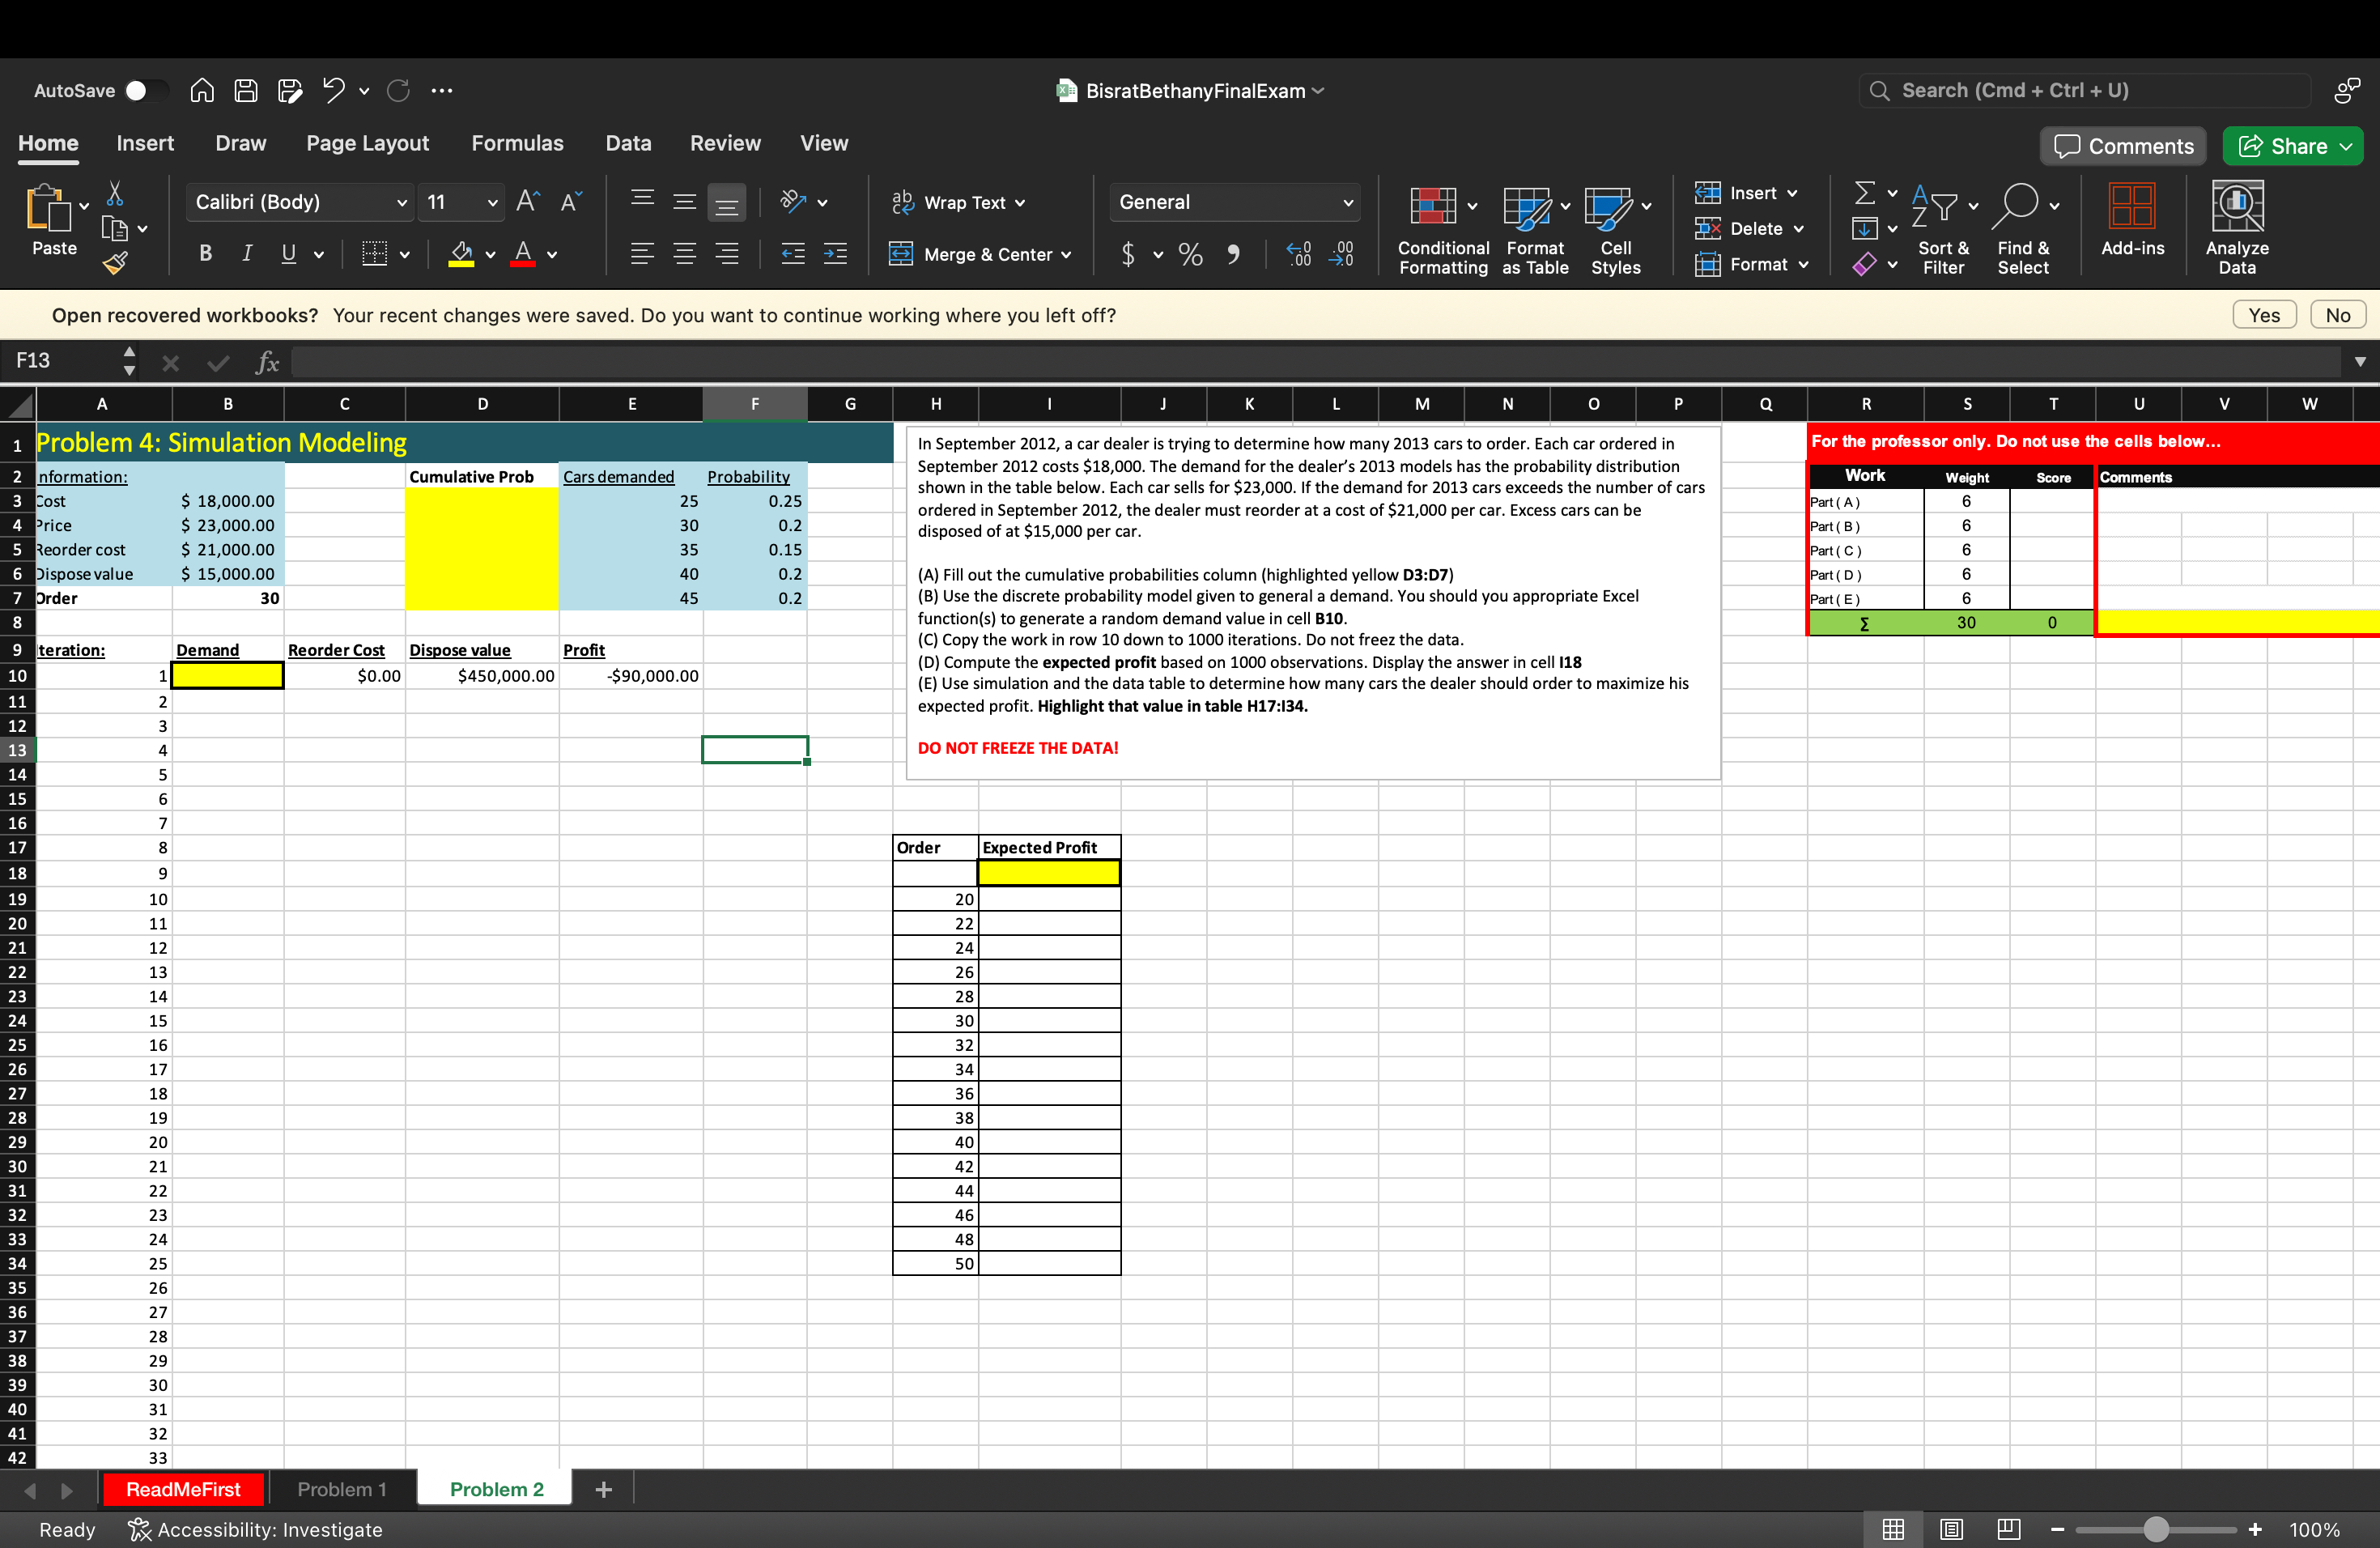The image size is (2380, 1548).
Task: Click Increase Font Size icon
Action: (x=527, y=202)
